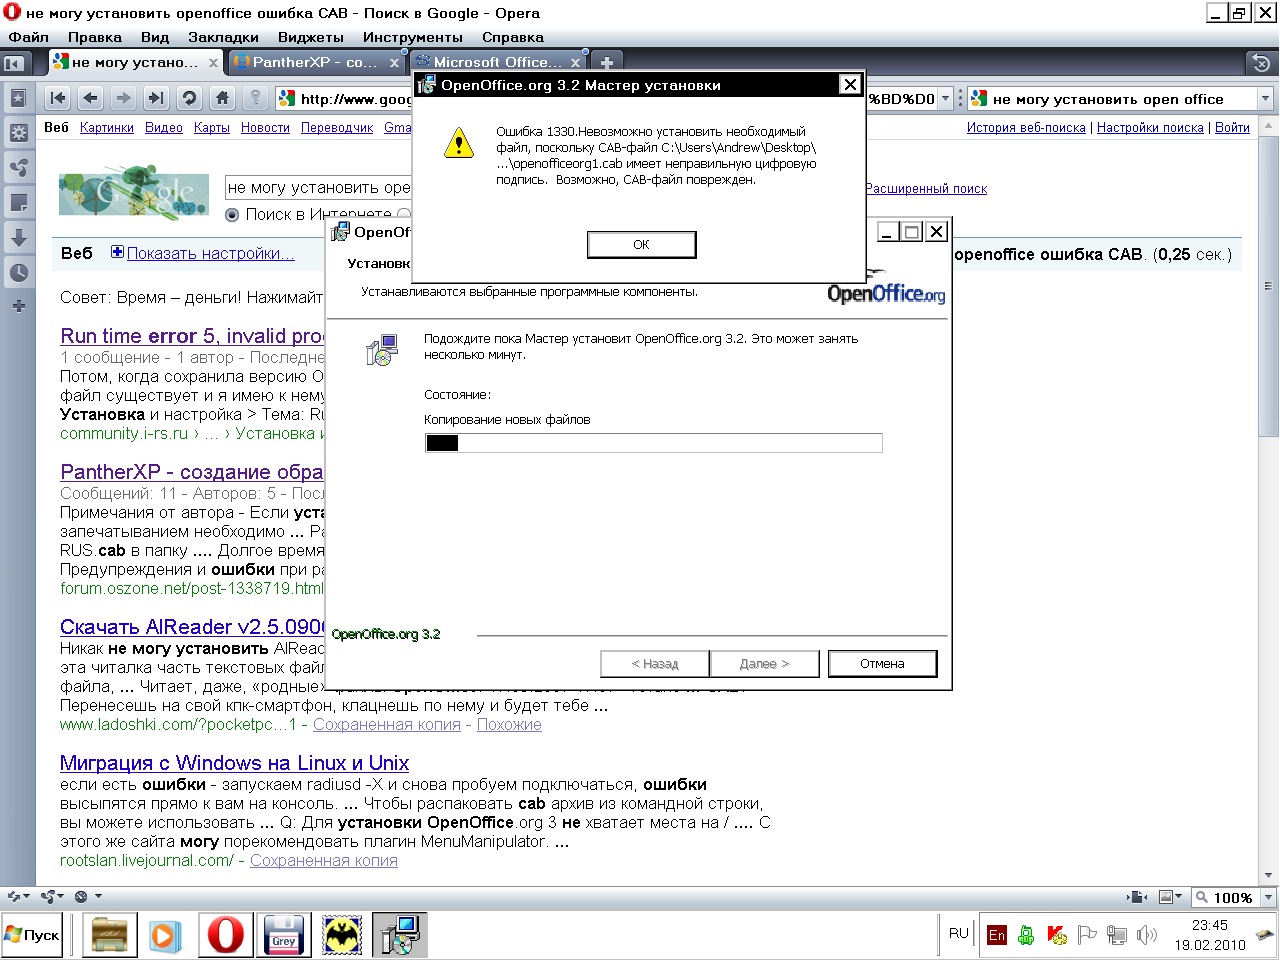Screen dimensions: 1280x960
Task: Select the Поиск в Интернете radio button
Action: [x=232, y=214]
